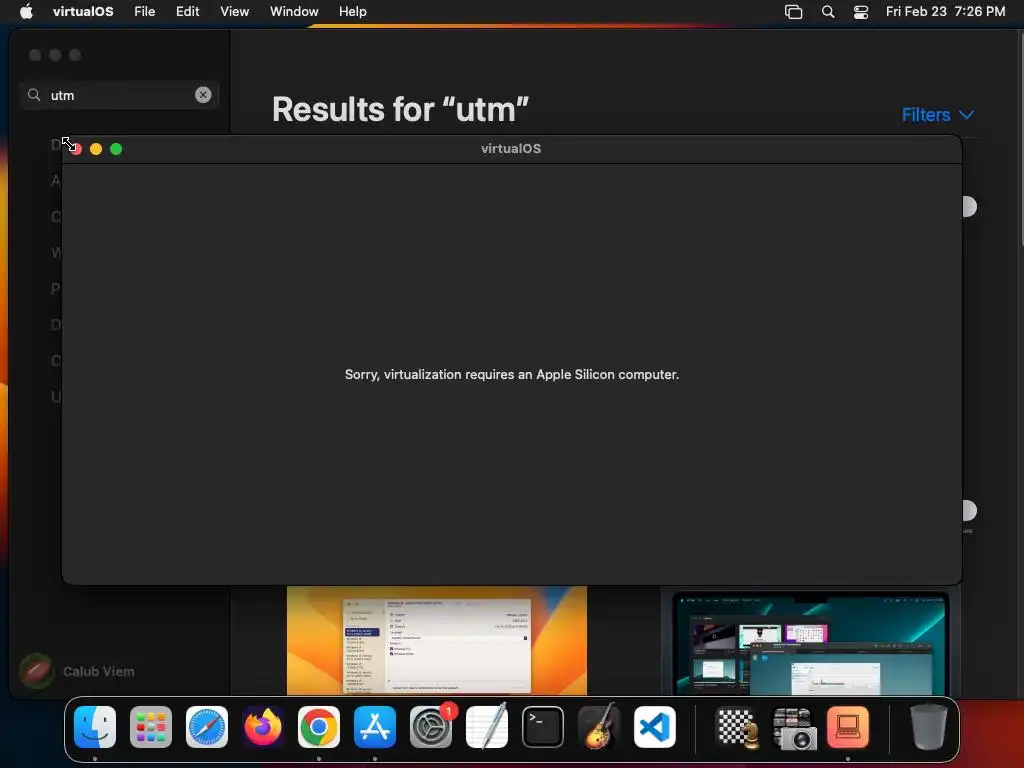Open Control Center in menu bar

coord(861,11)
